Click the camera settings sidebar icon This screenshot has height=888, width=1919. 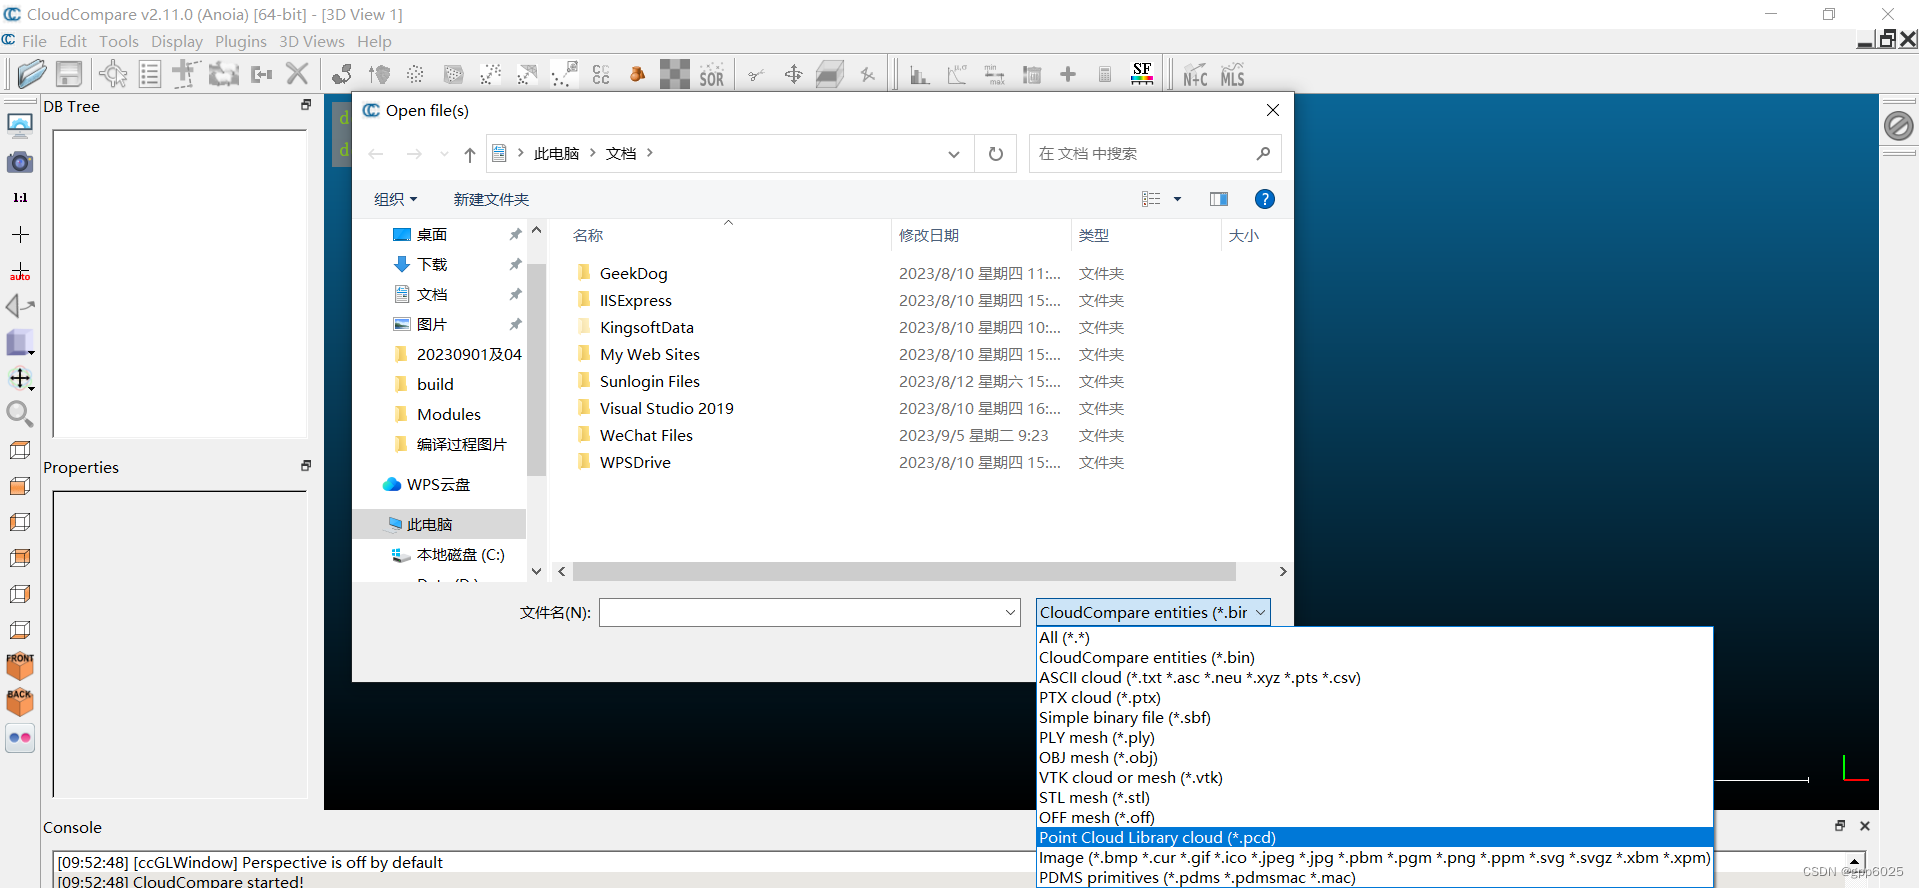tap(20, 162)
